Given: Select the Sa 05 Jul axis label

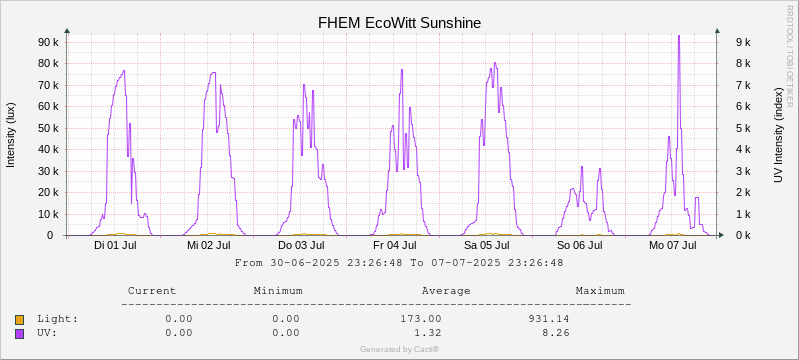Looking at the screenshot, I should click(487, 246).
